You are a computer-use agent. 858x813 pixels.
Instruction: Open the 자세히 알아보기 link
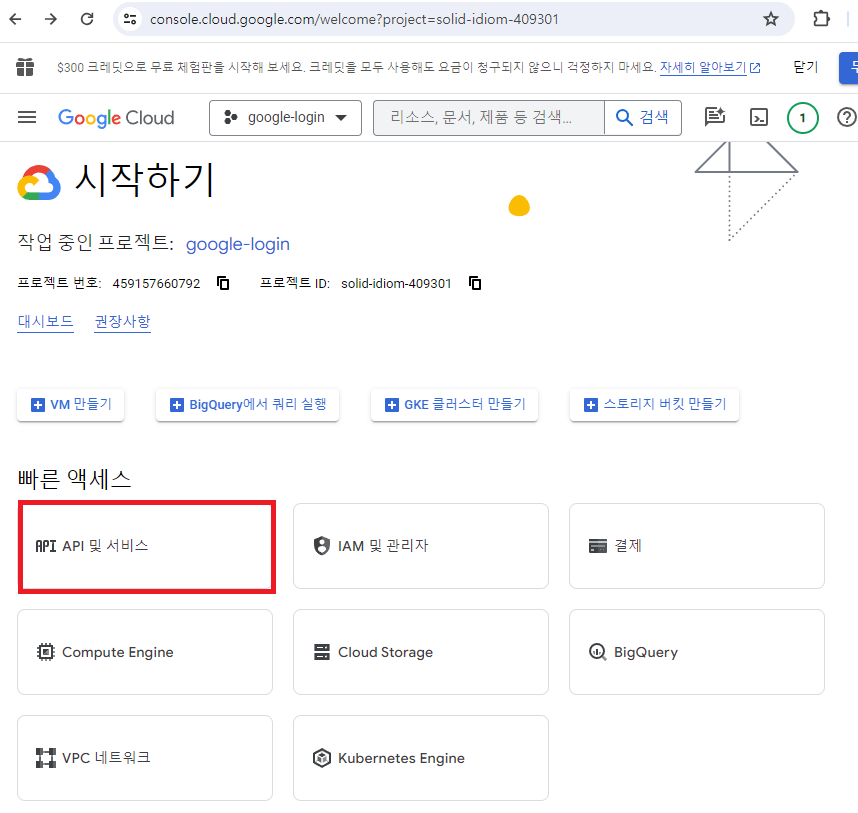click(x=710, y=67)
